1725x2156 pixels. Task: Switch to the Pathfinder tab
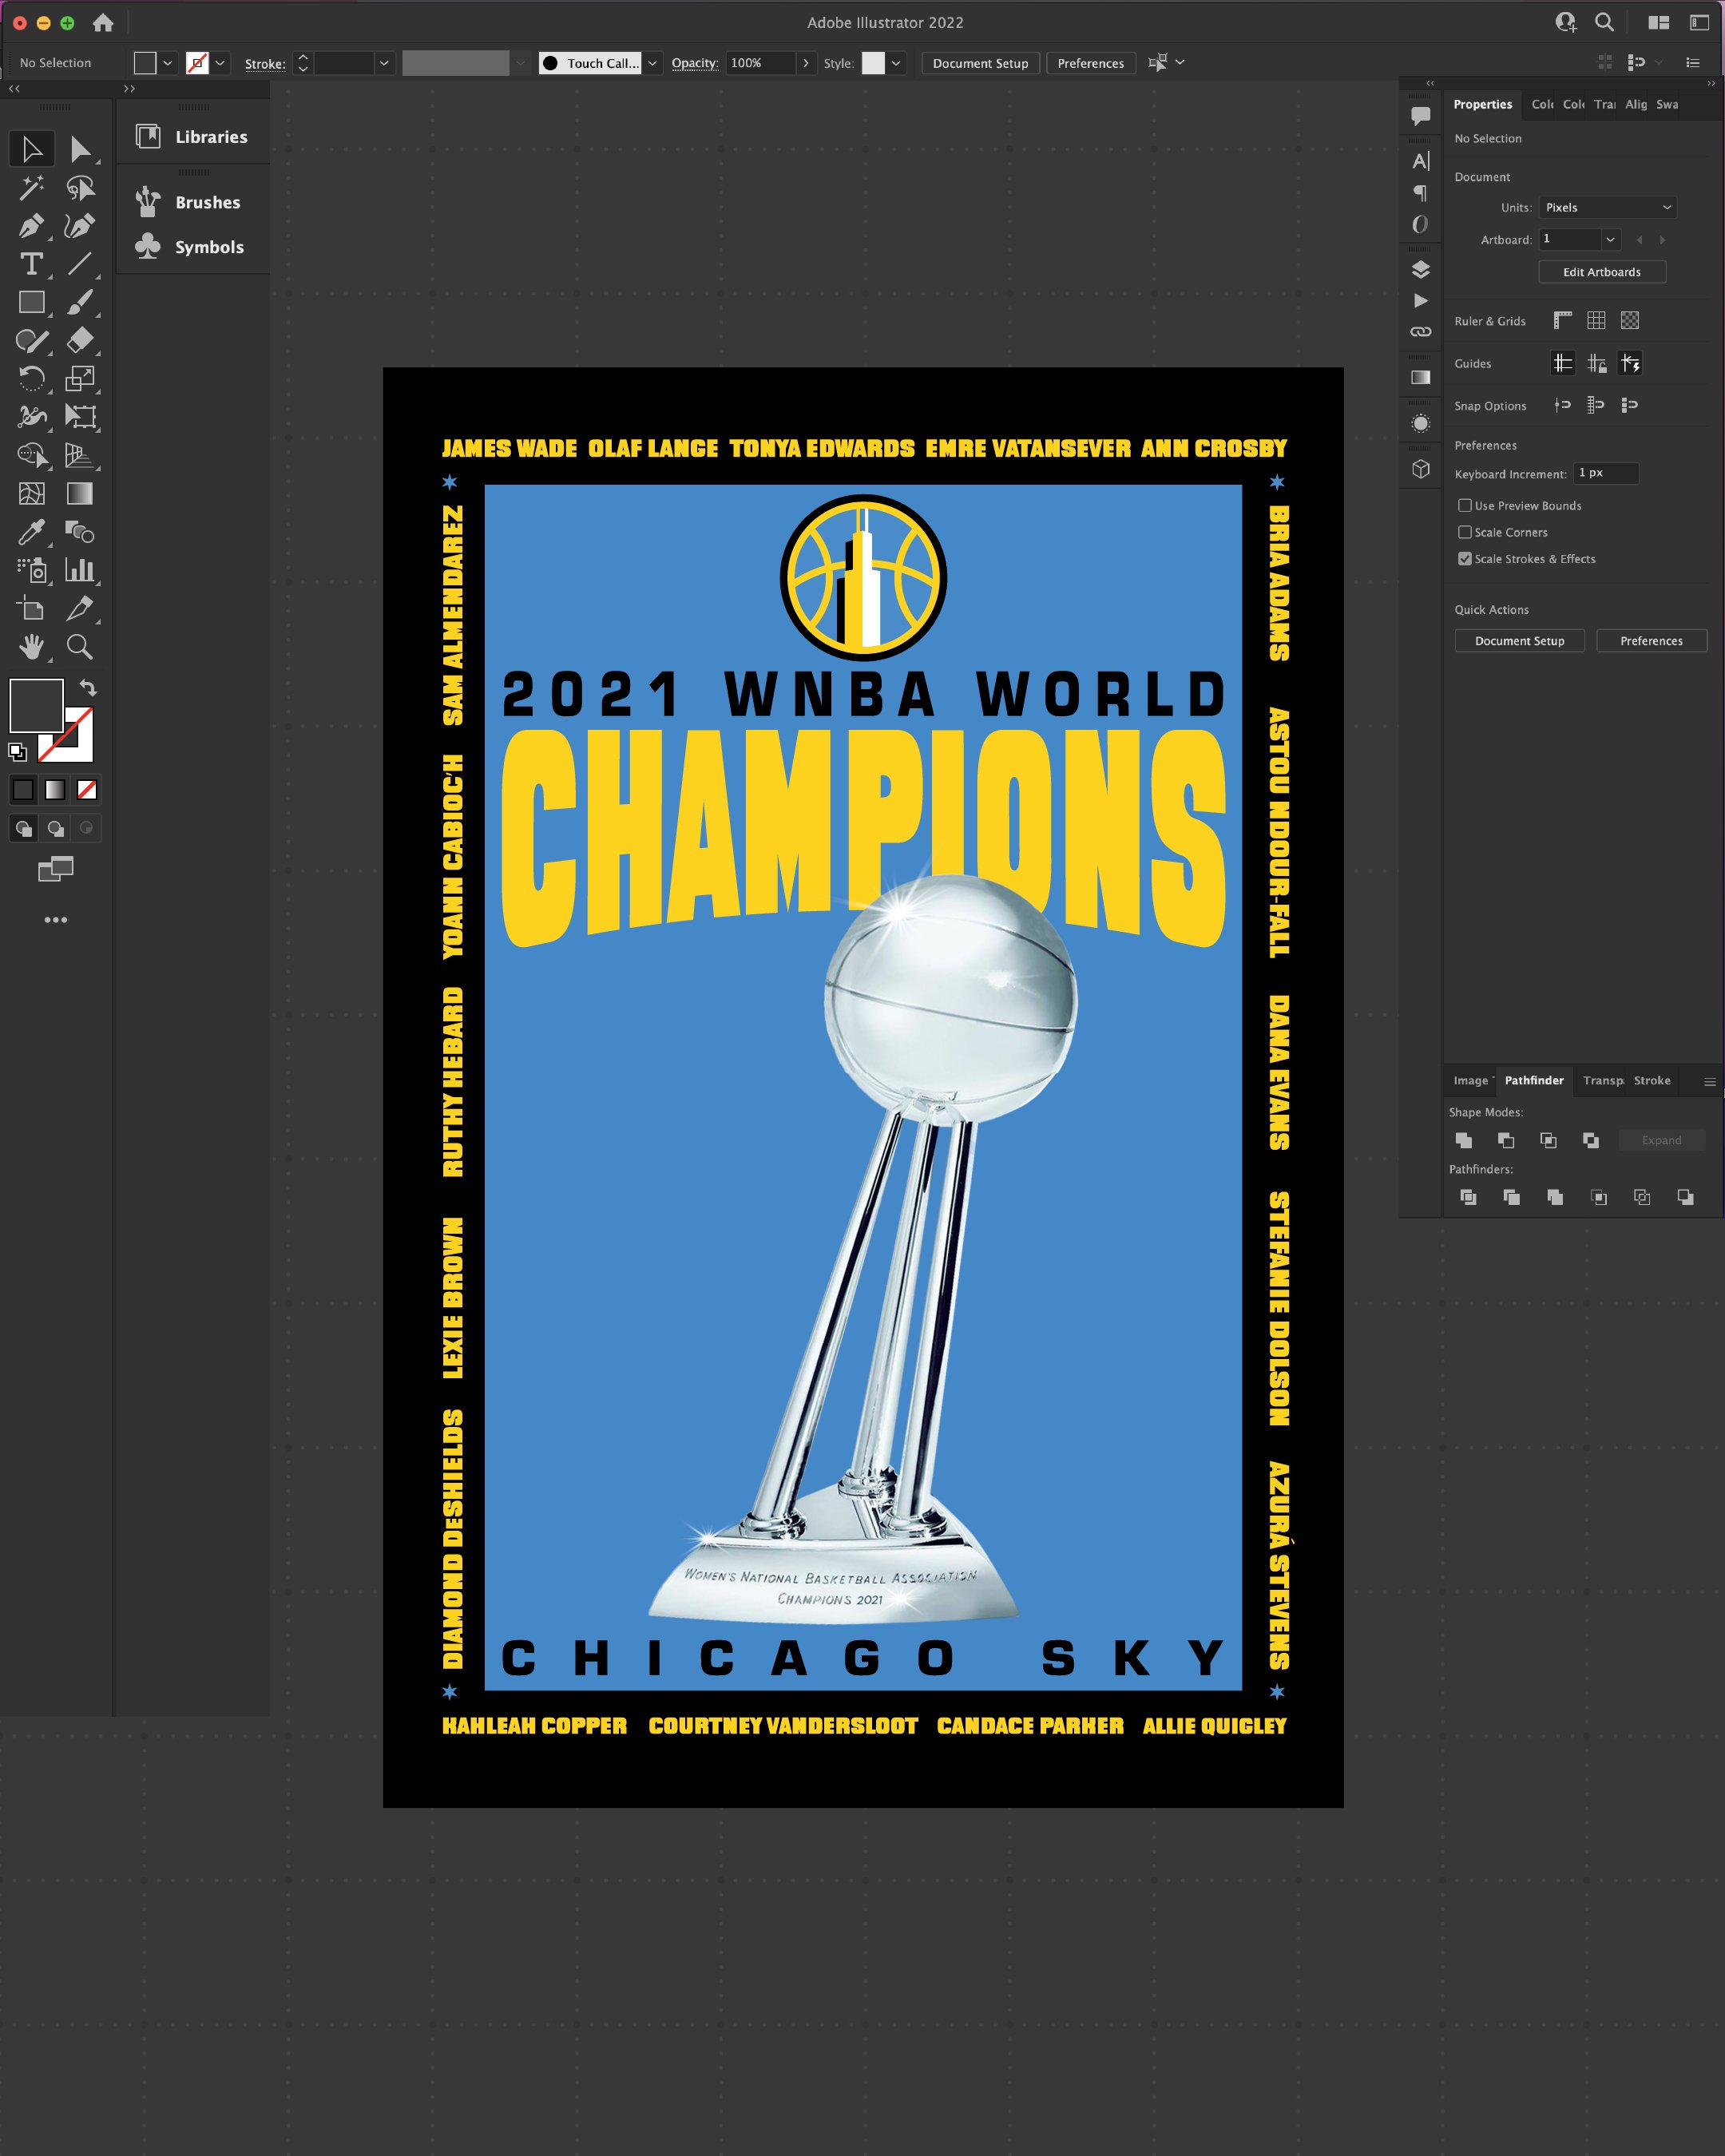pos(1534,1080)
